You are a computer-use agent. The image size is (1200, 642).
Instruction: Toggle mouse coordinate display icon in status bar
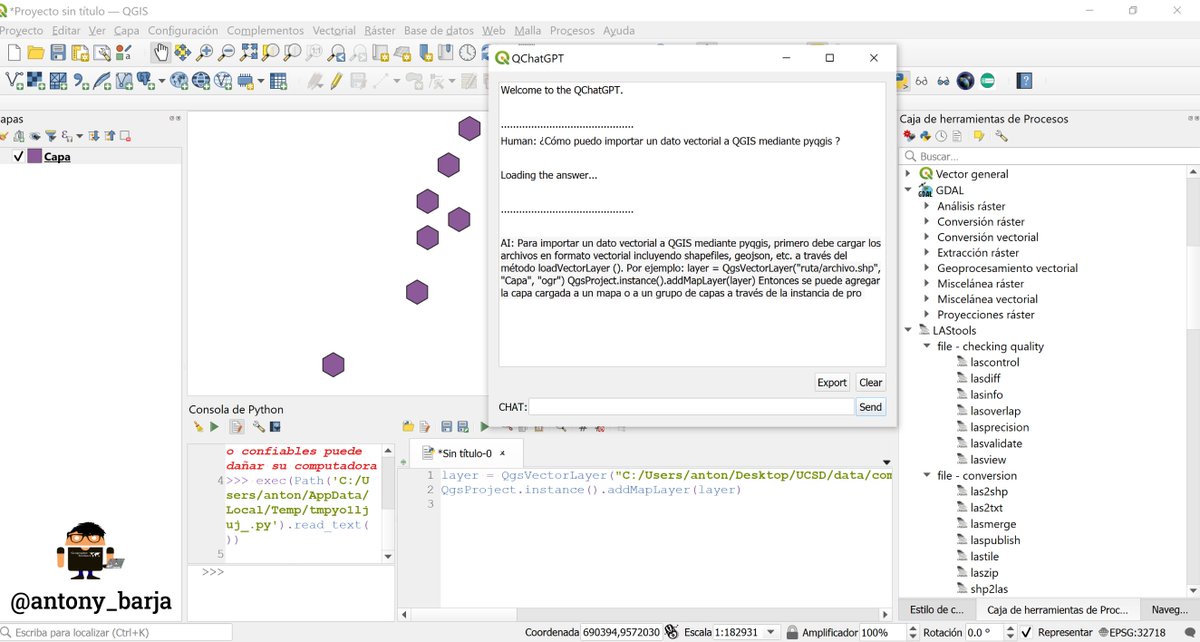point(673,632)
